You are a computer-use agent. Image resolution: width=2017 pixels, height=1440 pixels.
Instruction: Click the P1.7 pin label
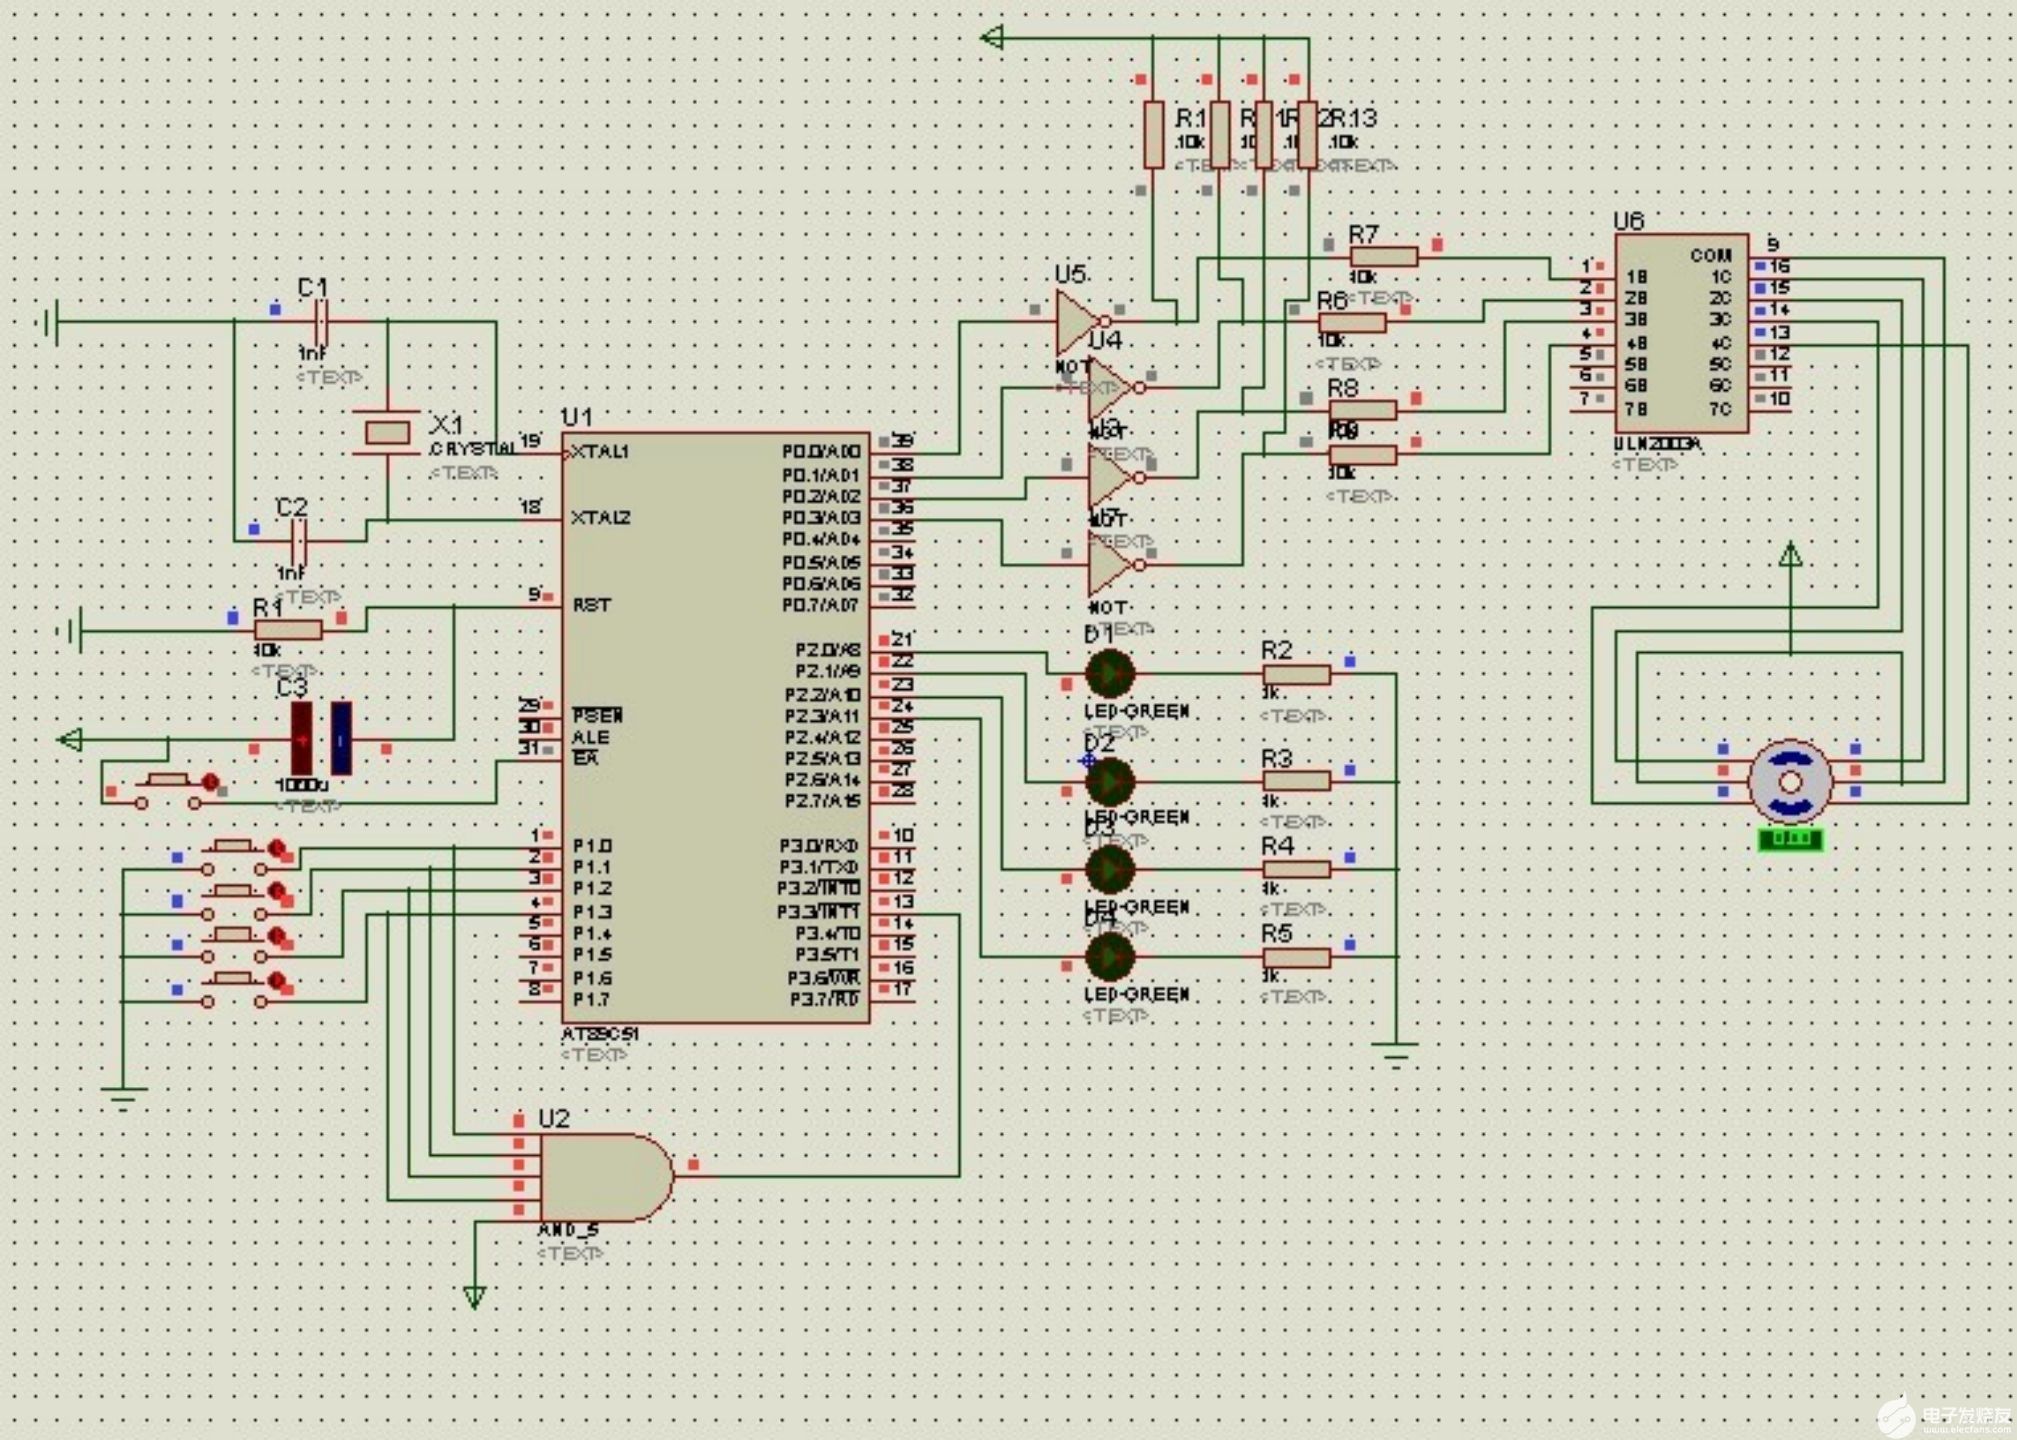(591, 1000)
